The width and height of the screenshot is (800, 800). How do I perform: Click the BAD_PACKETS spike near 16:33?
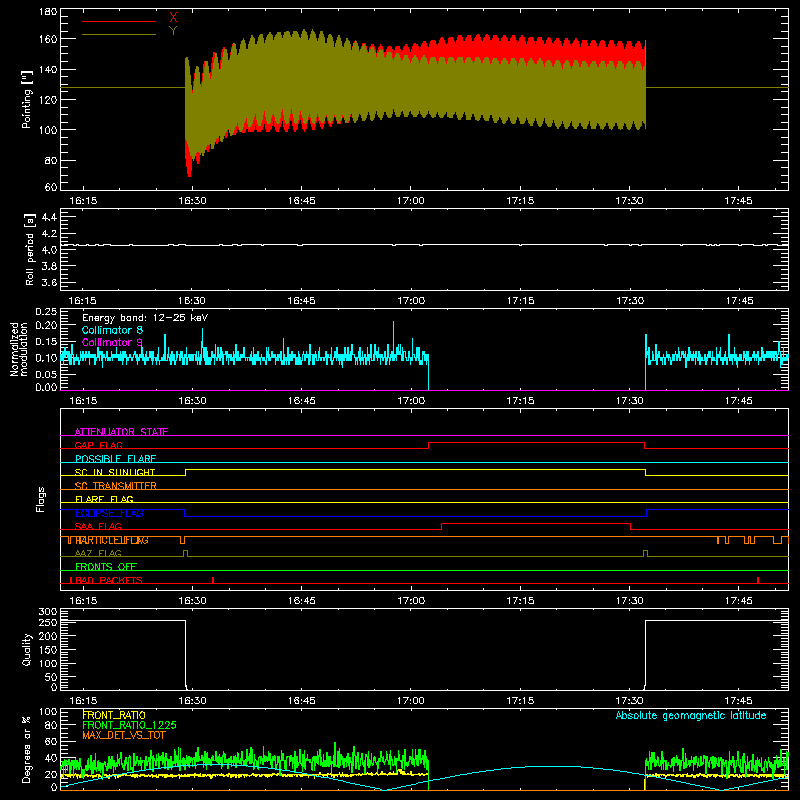pyautogui.click(x=213, y=580)
